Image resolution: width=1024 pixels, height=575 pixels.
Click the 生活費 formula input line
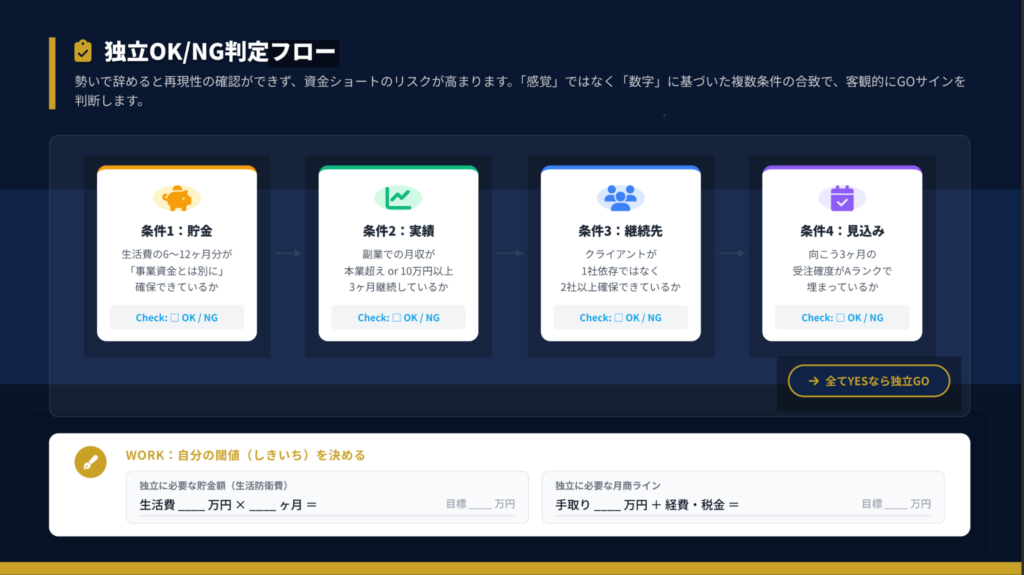tap(228, 505)
